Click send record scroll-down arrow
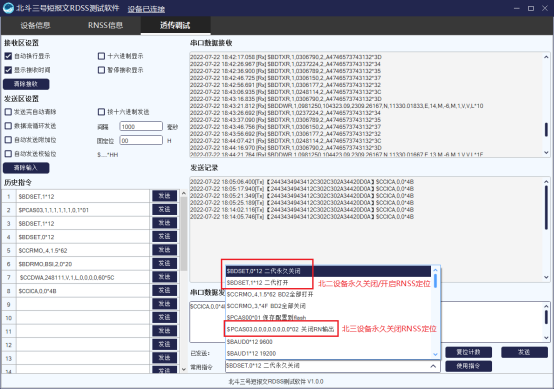The width and height of the screenshot is (554, 390). click(546, 277)
